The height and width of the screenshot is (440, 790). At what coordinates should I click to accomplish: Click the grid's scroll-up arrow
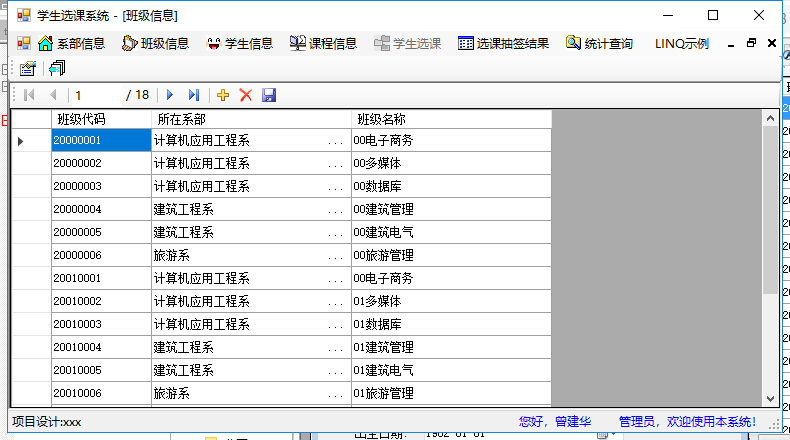pos(770,118)
